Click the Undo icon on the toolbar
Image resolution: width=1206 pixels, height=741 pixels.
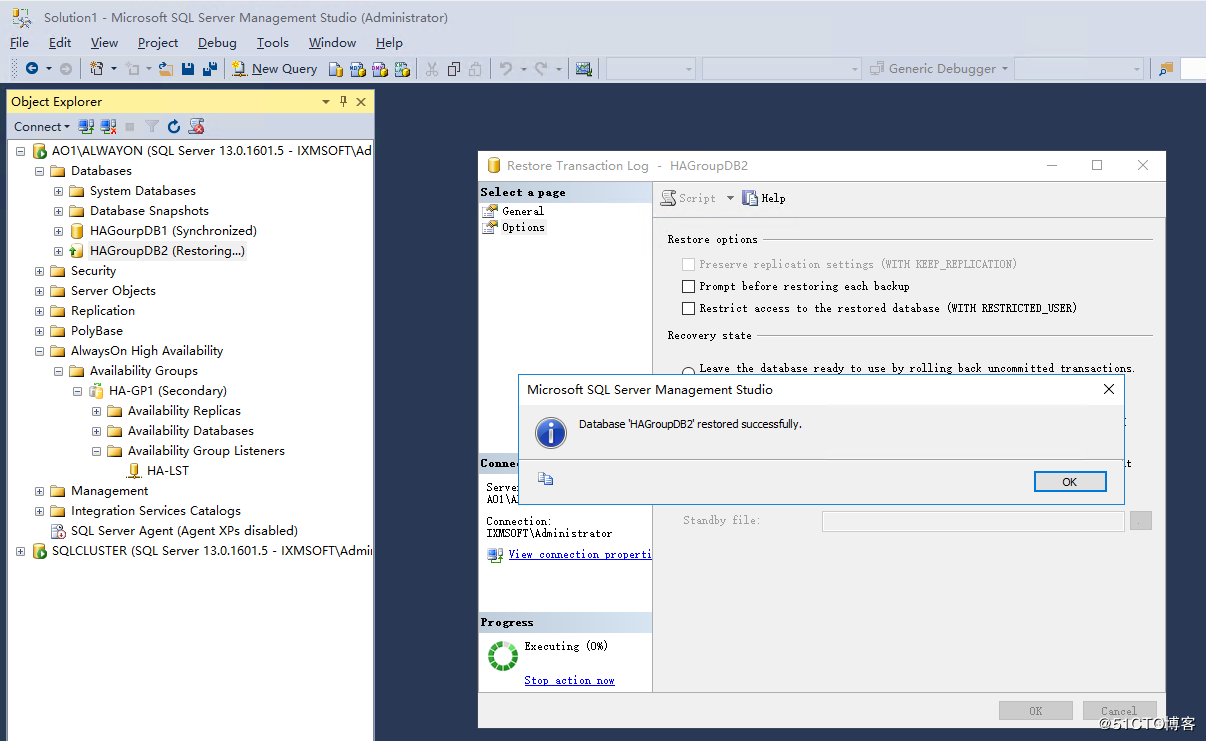(507, 68)
